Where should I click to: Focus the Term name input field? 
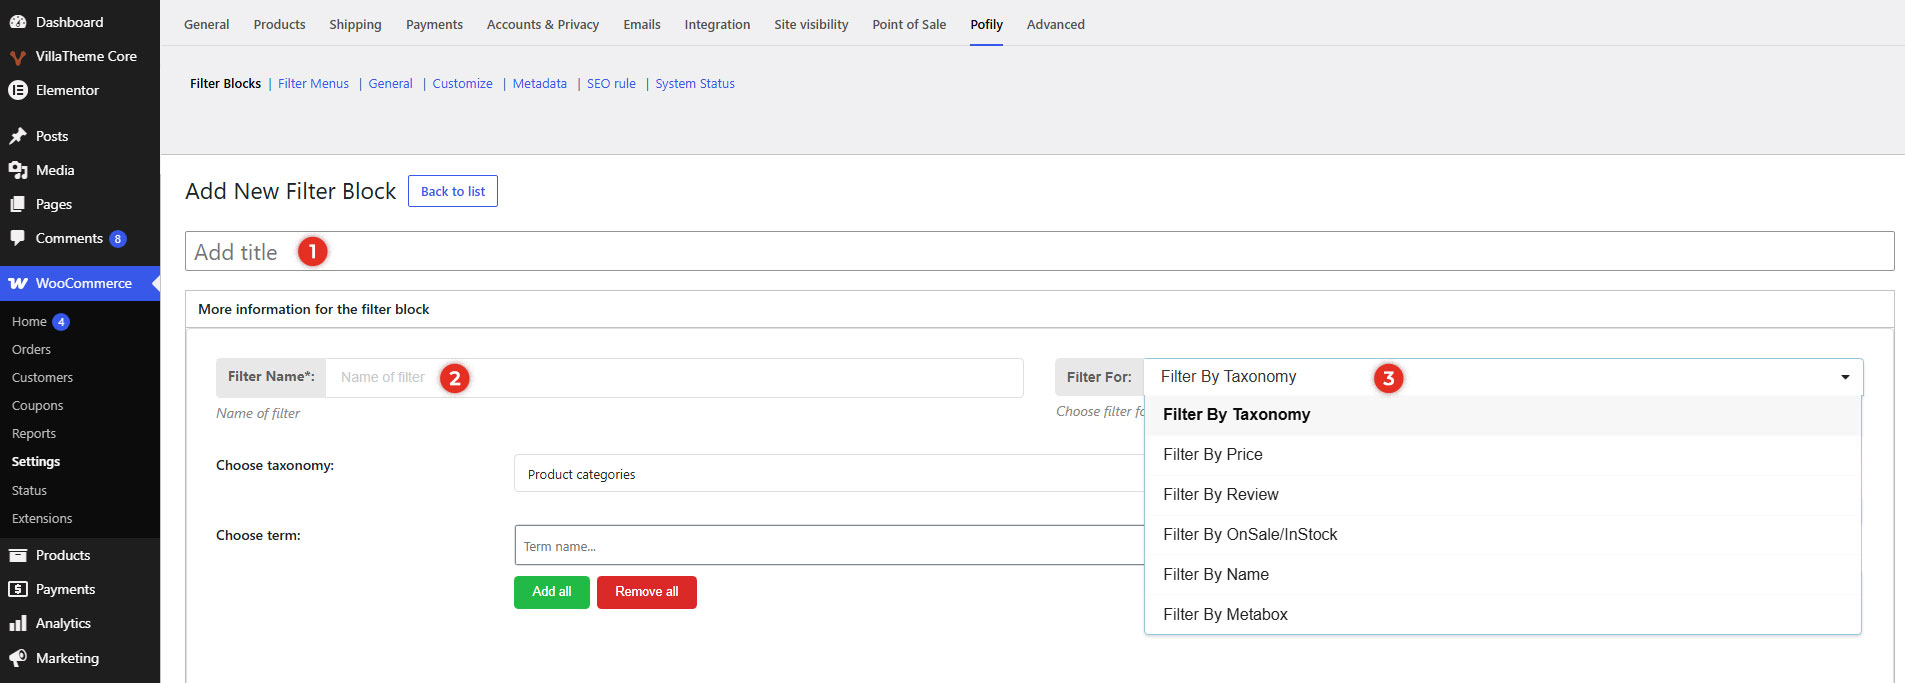pyautogui.click(x=830, y=545)
